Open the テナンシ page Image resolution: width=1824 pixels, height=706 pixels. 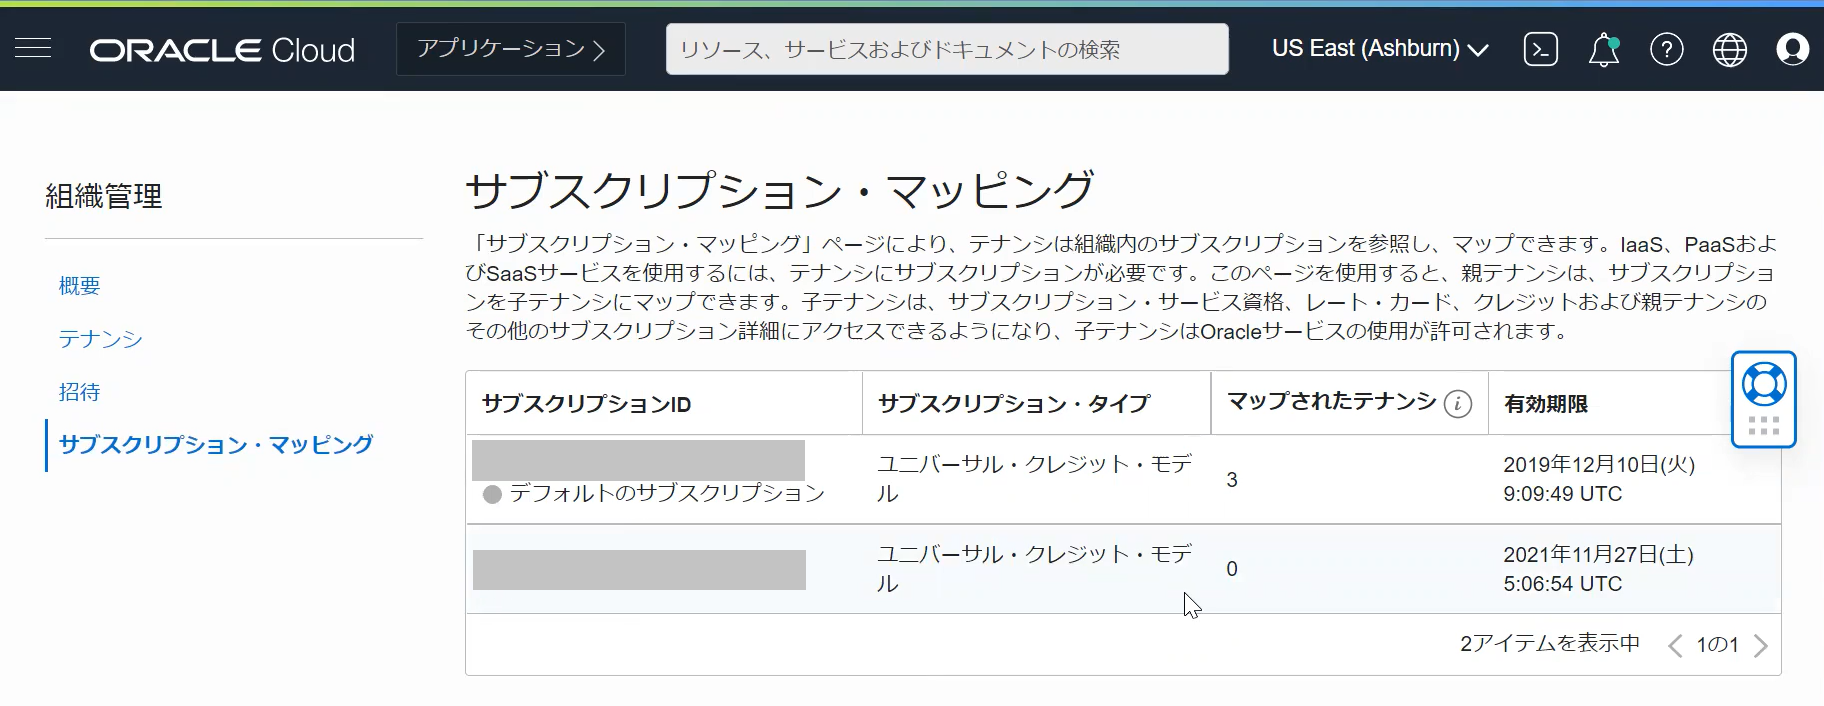click(100, 339)
